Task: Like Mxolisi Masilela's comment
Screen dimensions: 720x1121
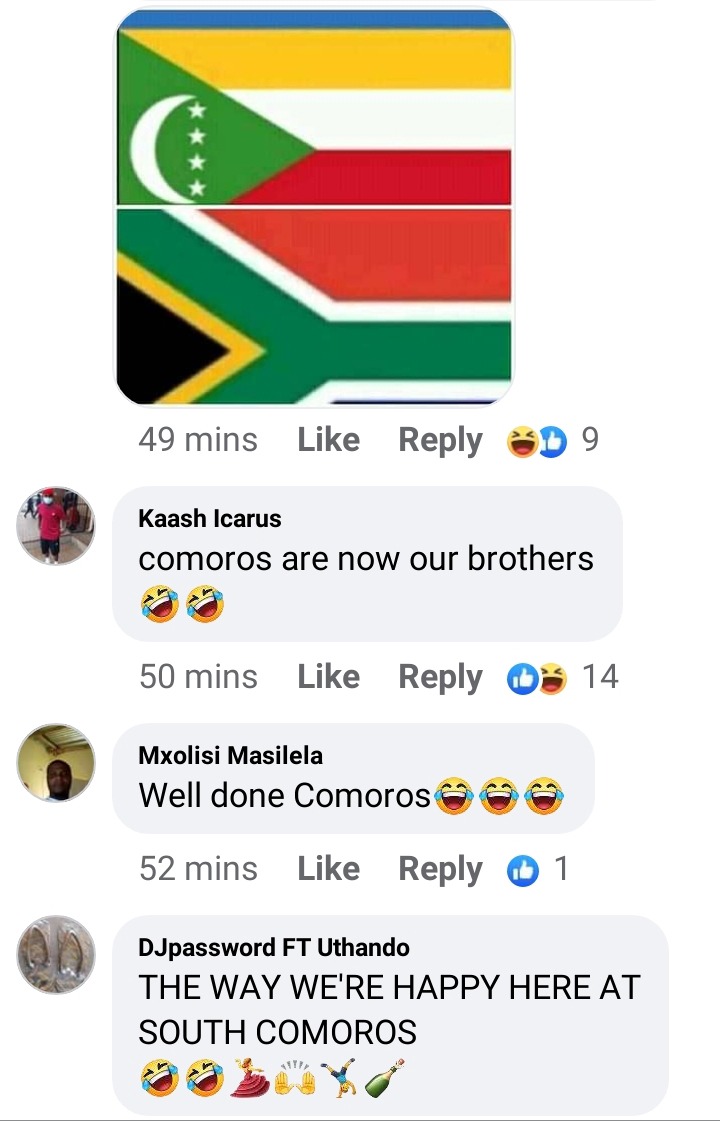Action: [328, 869]
